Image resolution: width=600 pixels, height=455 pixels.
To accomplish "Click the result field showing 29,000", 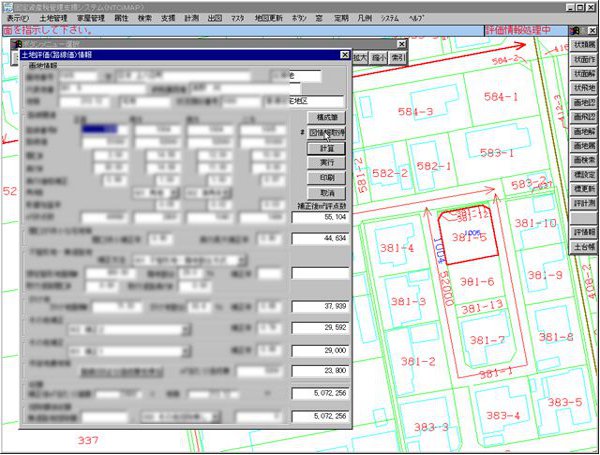I will 320,351.
